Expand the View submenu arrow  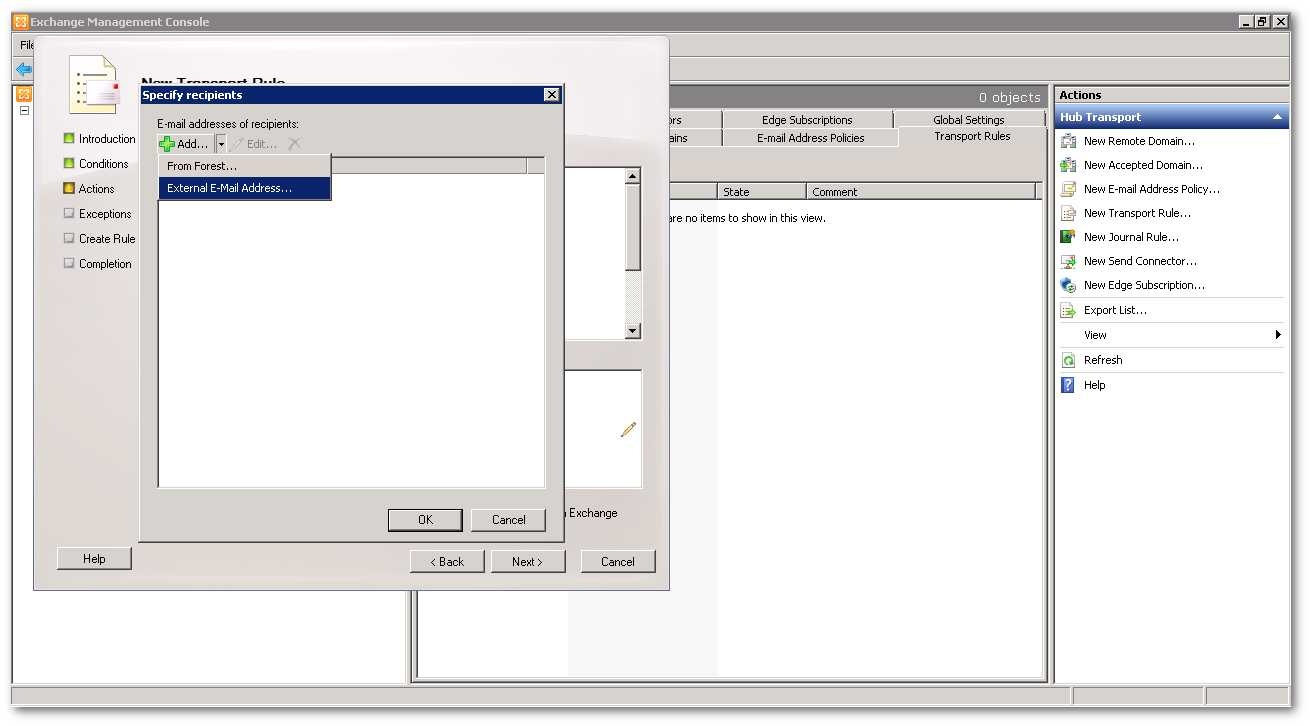pyautogui.click(x=1278, y=334)
